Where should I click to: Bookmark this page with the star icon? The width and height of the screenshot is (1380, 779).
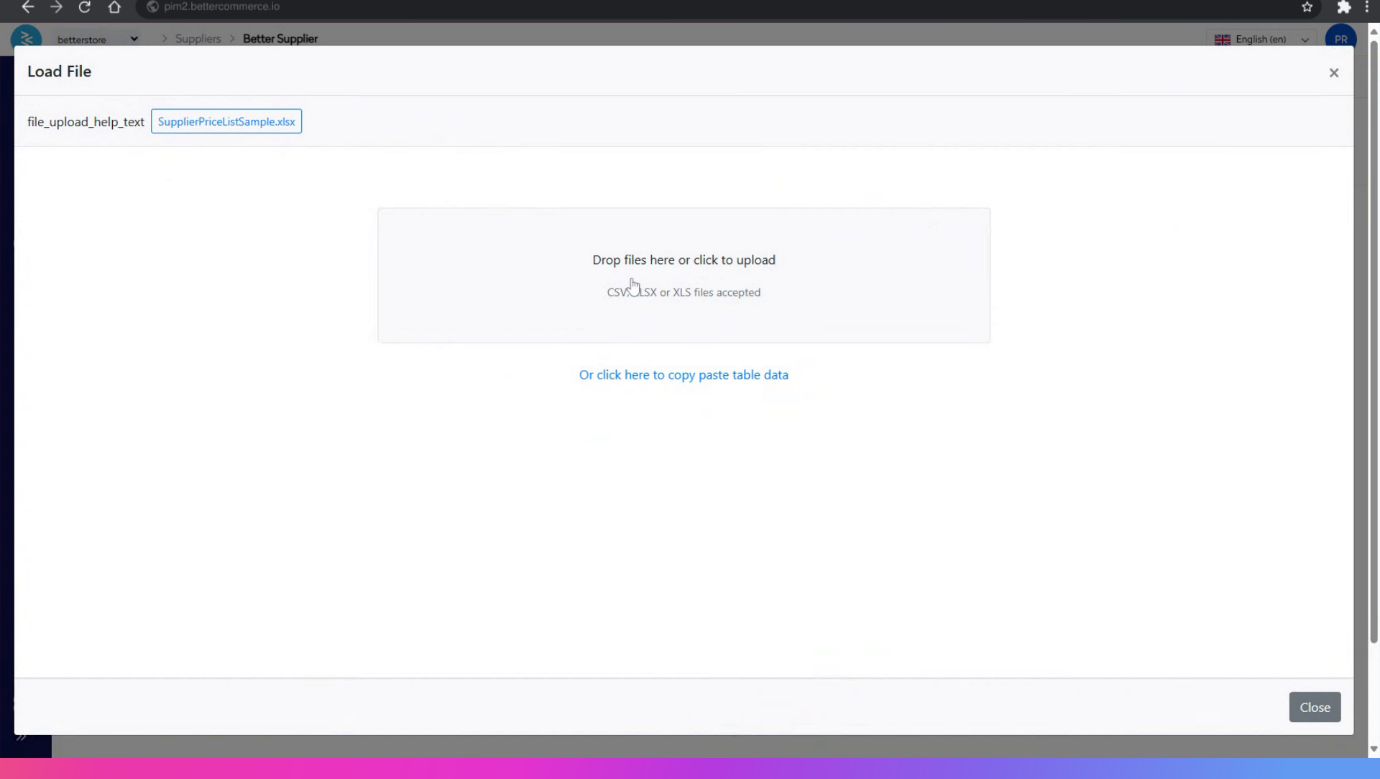point(1307,7)
